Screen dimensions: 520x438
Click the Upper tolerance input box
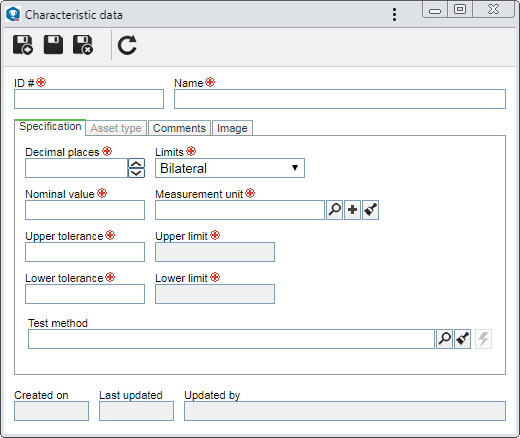[x=85, y=252]
